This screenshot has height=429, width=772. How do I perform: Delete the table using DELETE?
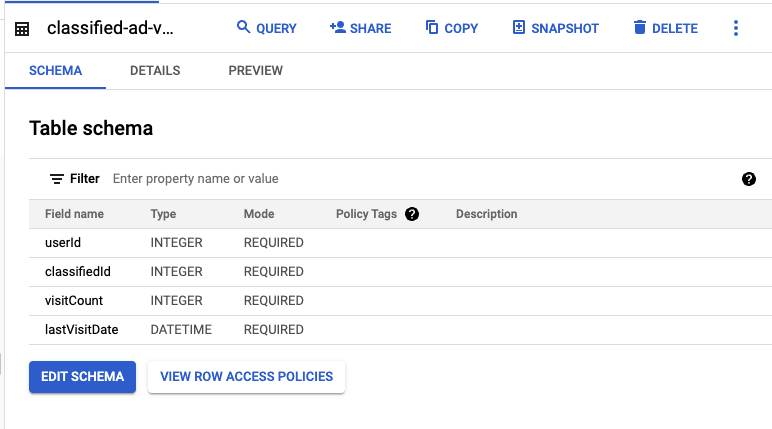(665, 28)
